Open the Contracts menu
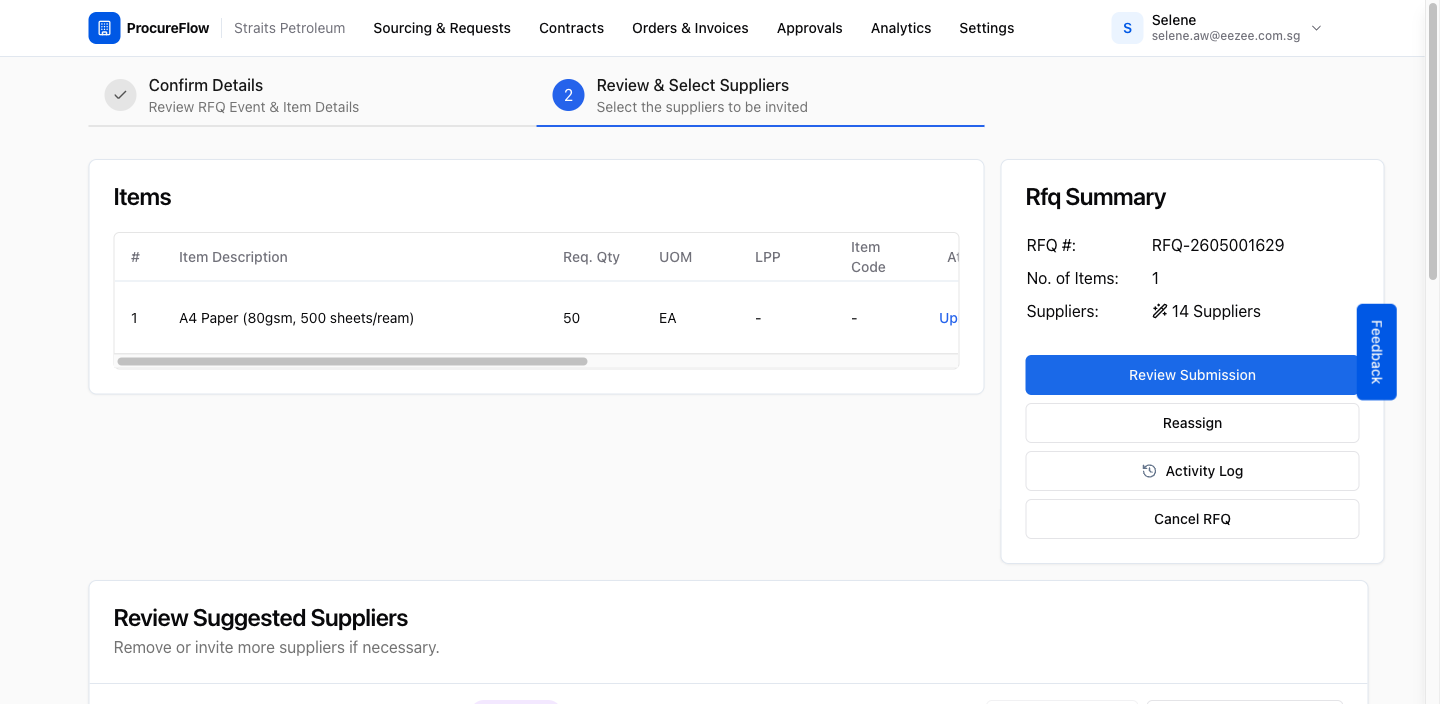Viewport: 1440px width, 704px height. coord(571,28)
